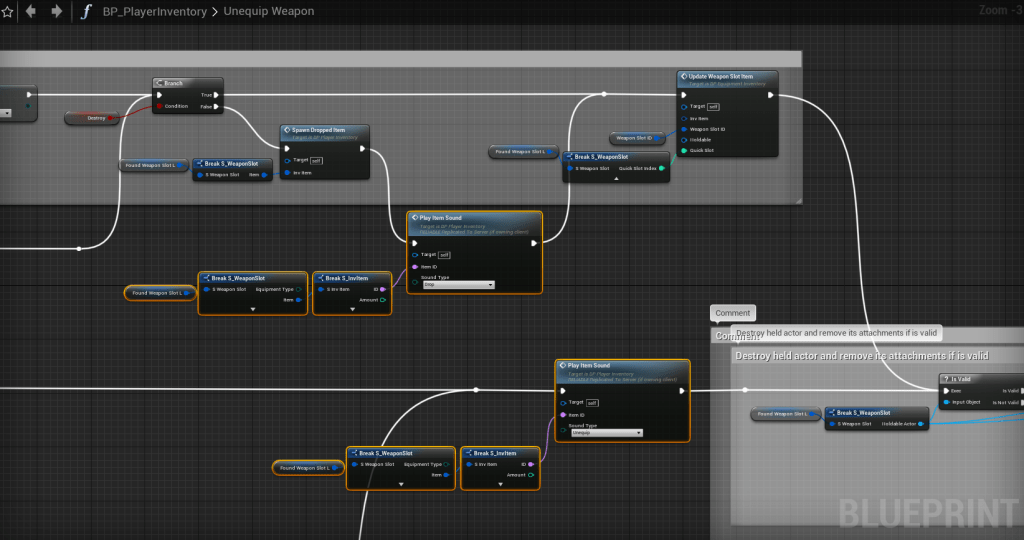Click the red Condition pin on Branch
1024x540 pixels.
[x=160, y=106]
